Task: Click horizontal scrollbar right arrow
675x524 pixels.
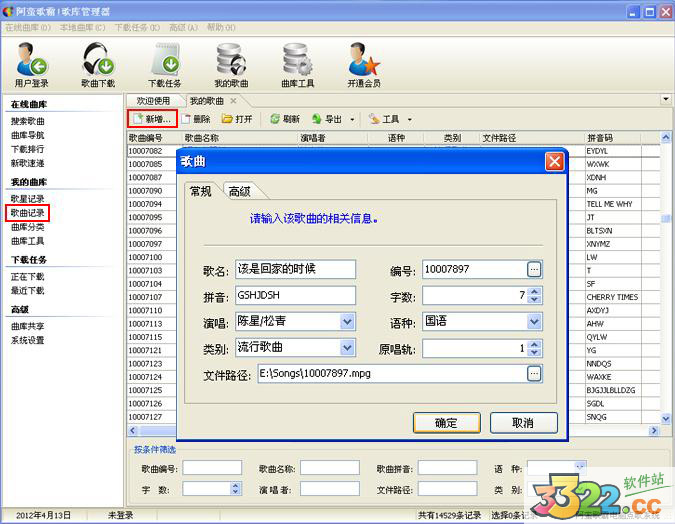Action: click(654, 430)
